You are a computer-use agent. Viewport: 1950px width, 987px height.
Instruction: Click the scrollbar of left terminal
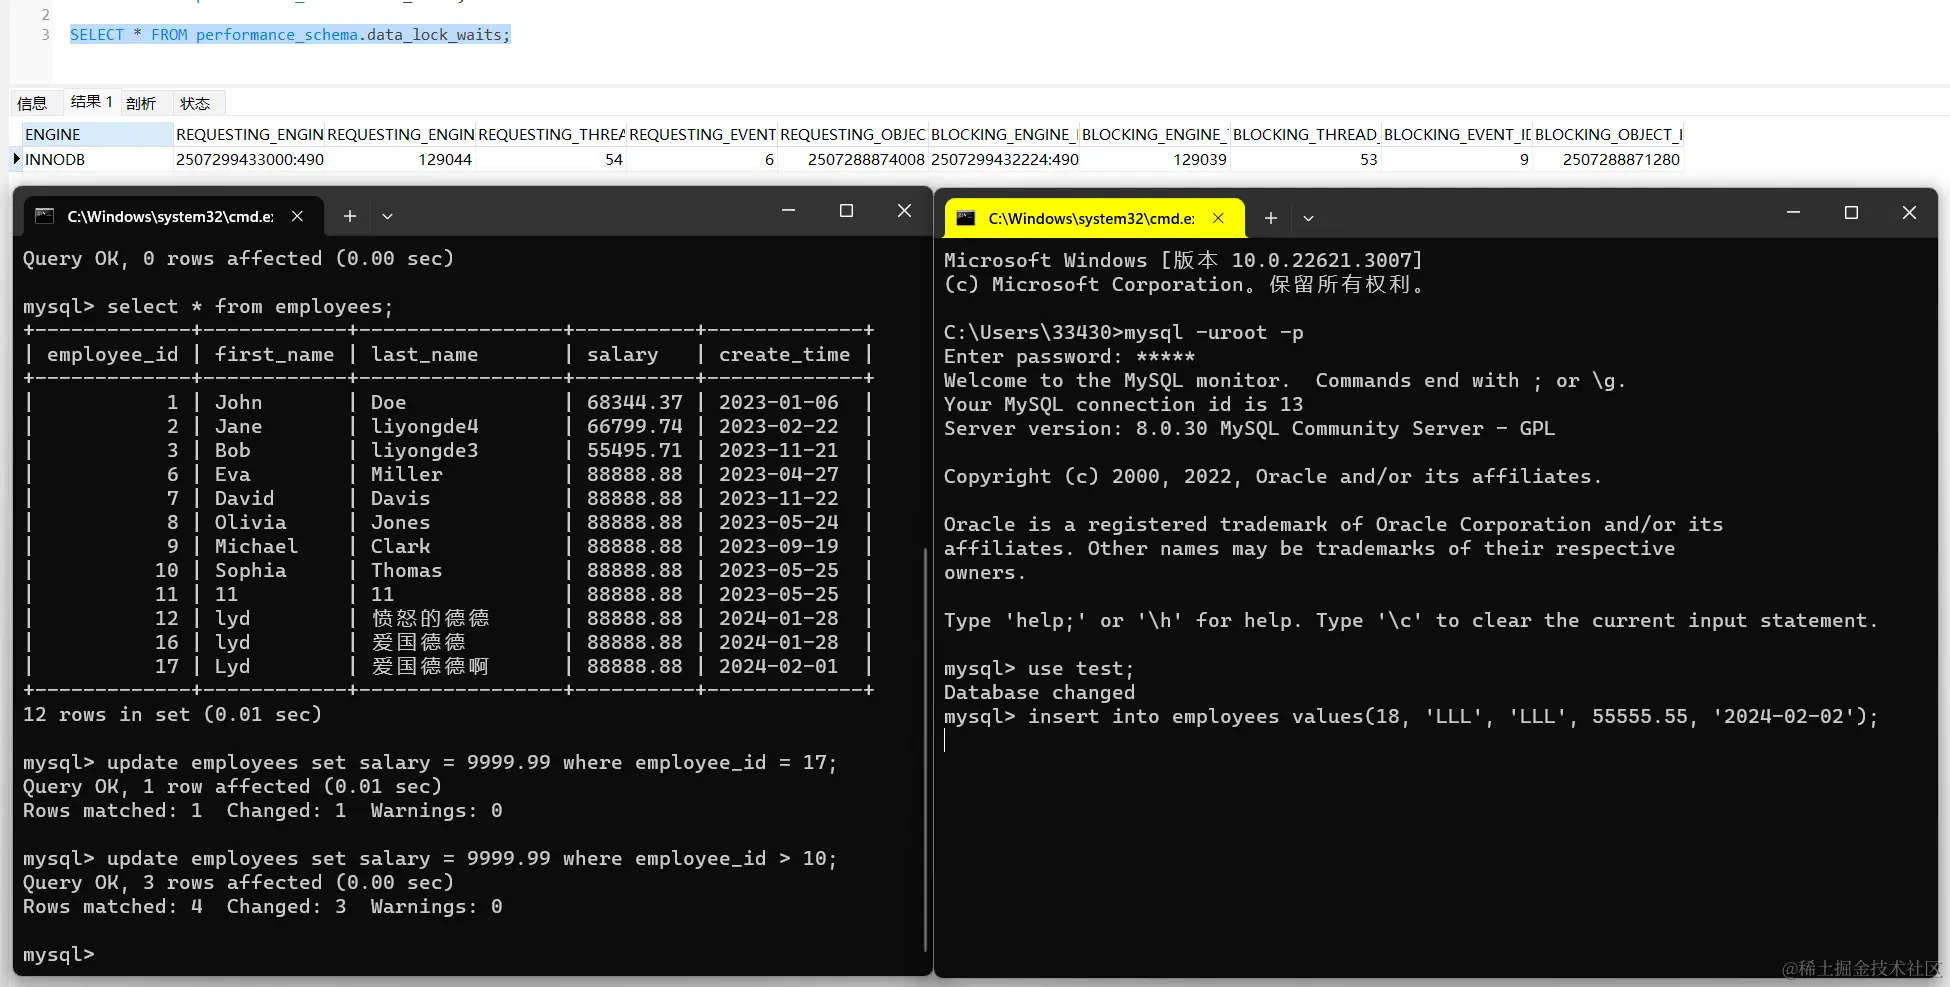click(925, 748)
